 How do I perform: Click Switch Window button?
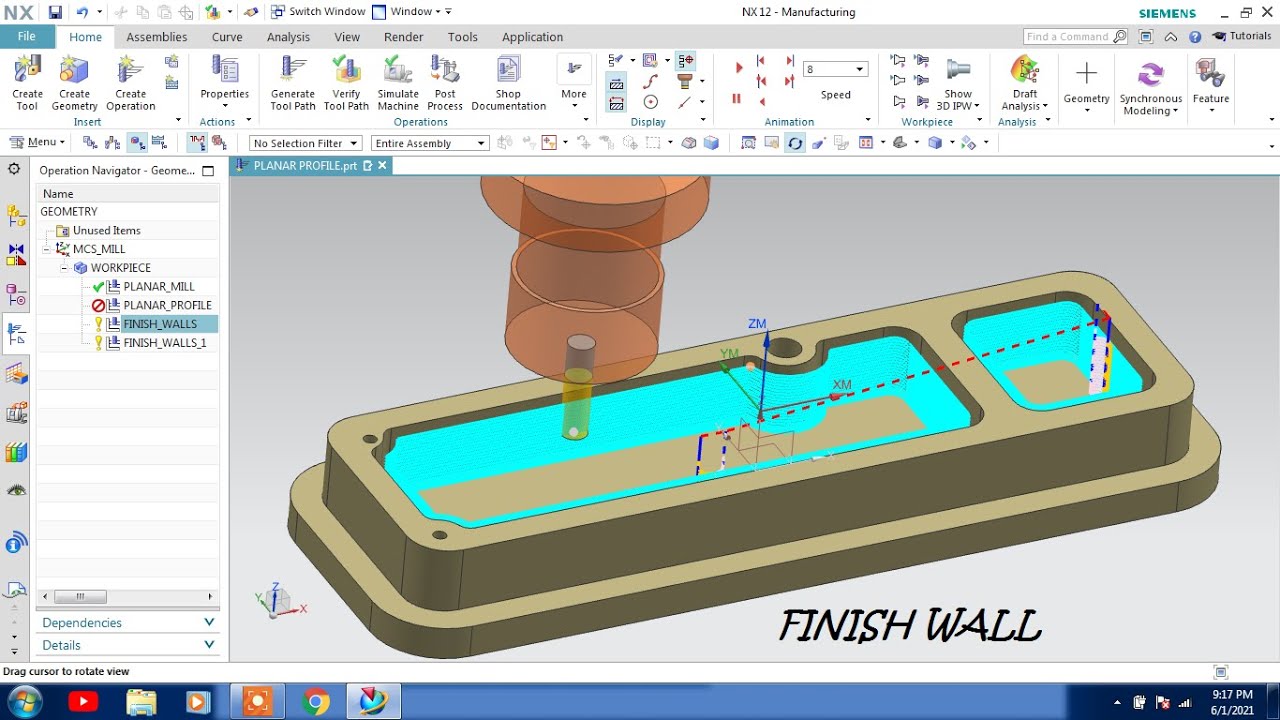click(317, 12)
